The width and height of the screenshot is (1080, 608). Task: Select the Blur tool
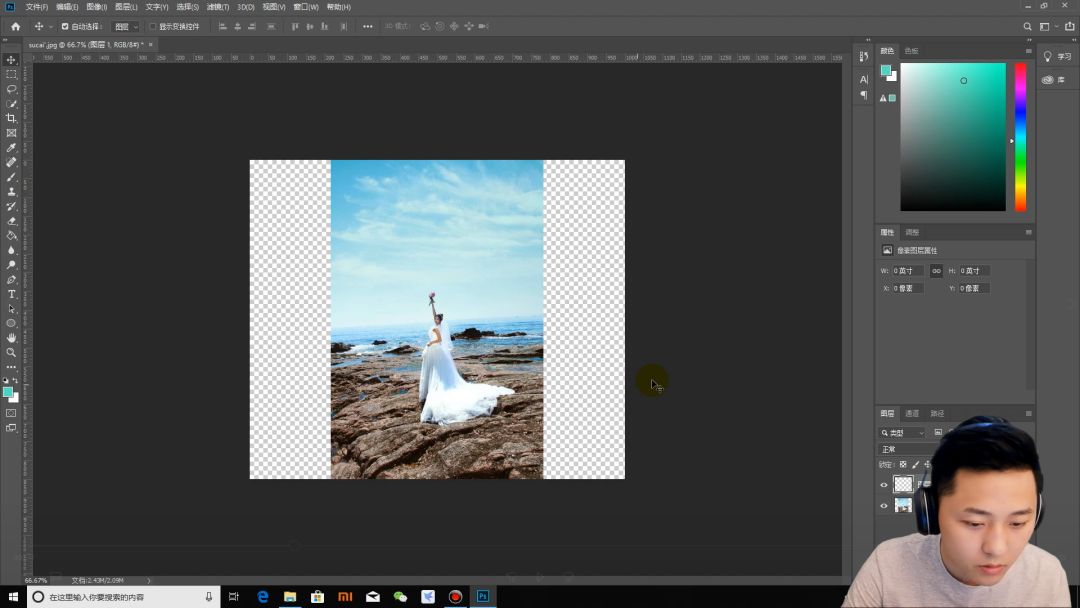[x=11, y=250]
